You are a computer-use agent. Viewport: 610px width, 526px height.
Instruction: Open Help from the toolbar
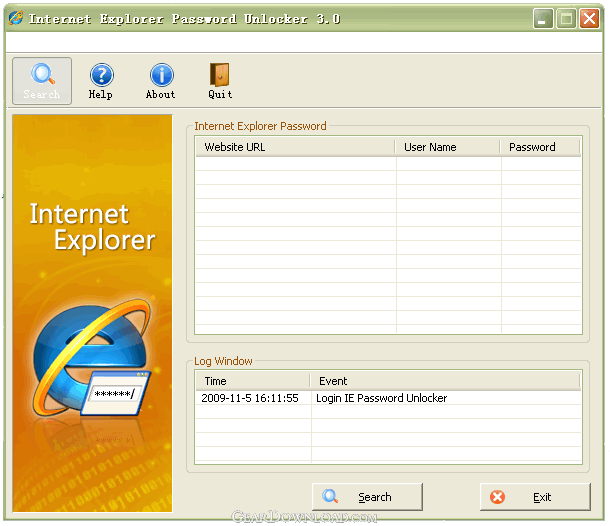tap(101, 81)
